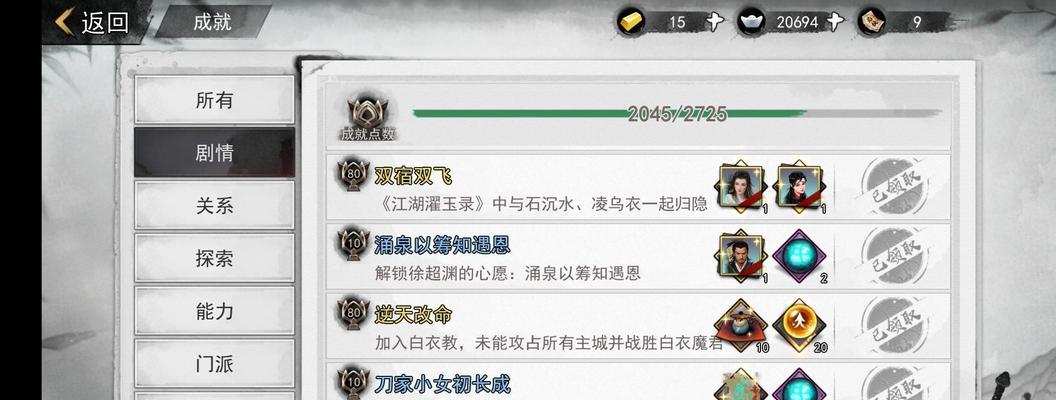1056x400 pixels.
Task: Click the achievement points progress bar
Action: tap(677, 114)
